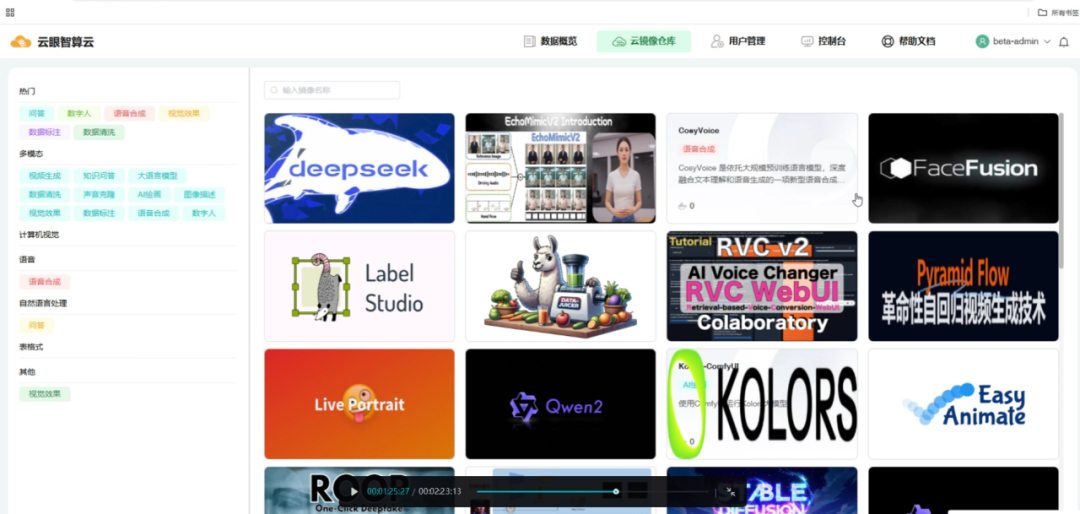Click the 表格式 category heading
Screen dimensions: 1080x514
31,347
